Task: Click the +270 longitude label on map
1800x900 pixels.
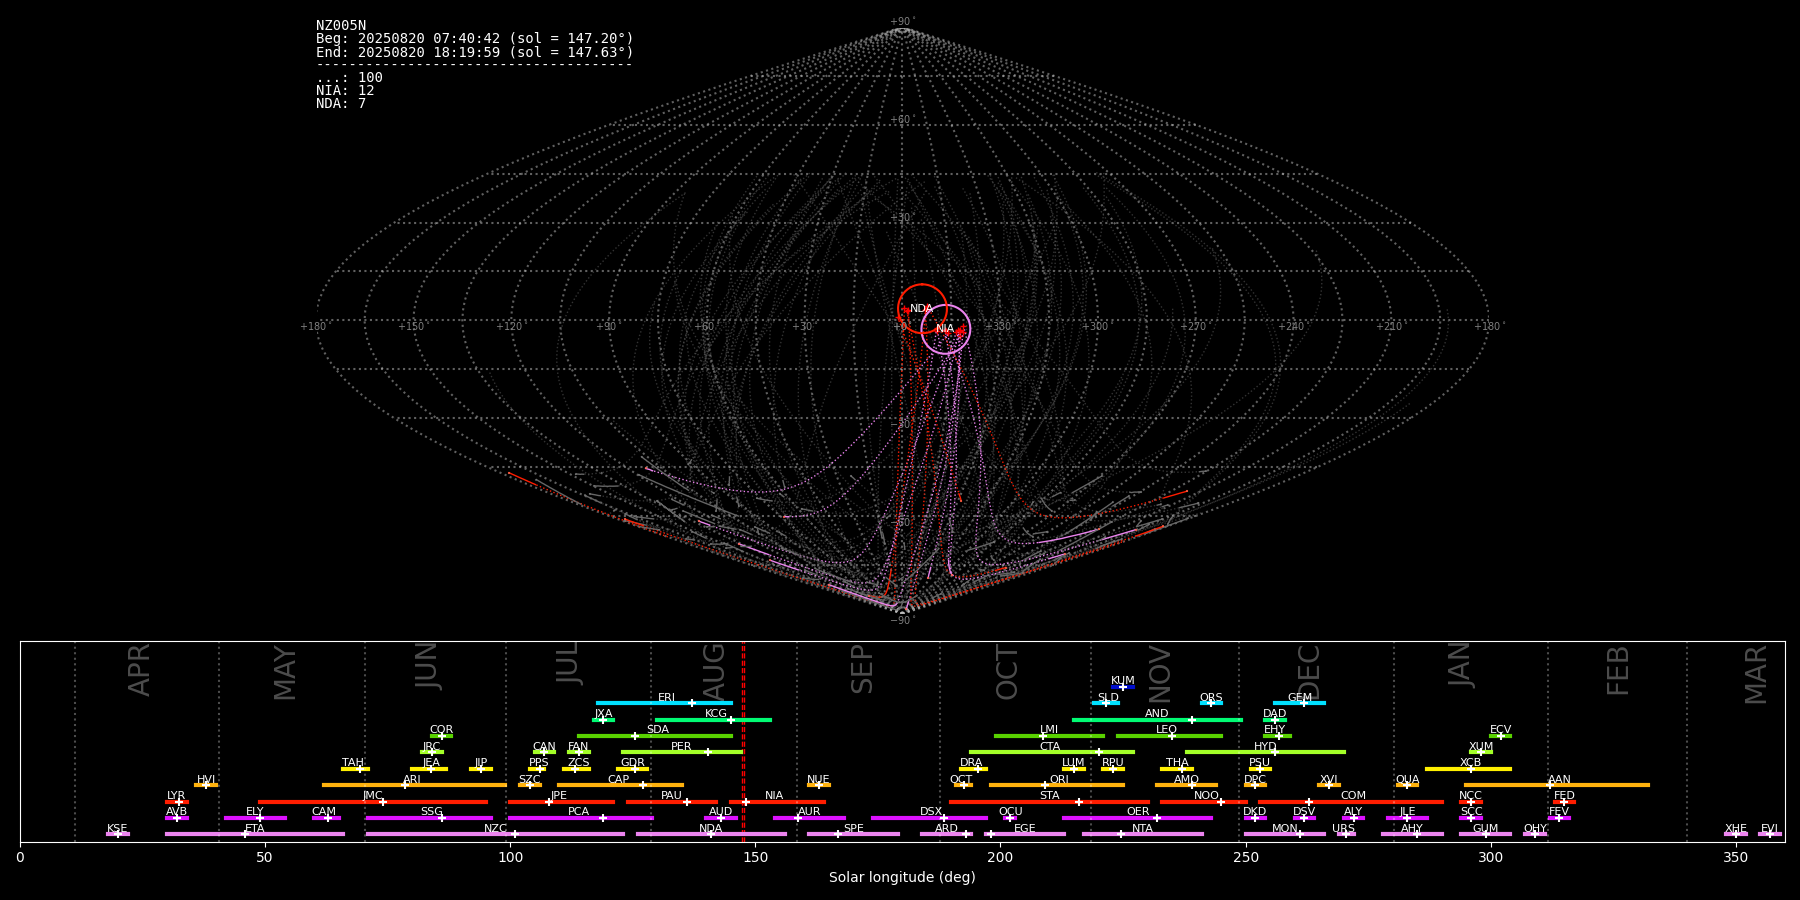Action: tap(1193, 327)
